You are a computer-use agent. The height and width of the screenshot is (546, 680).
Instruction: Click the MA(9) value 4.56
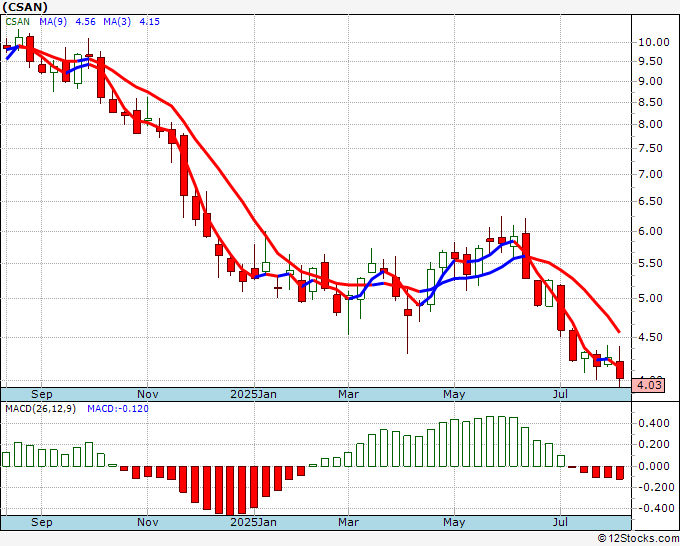click(85, 22)
